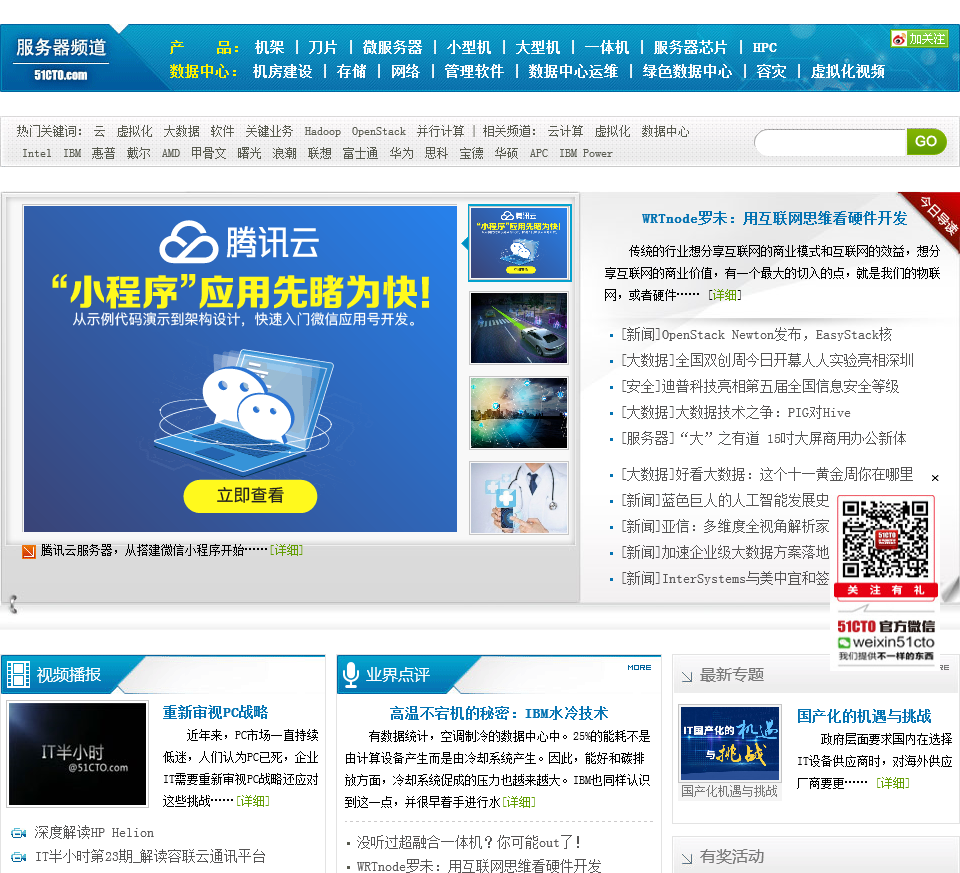The width and height of the screenshot is (960, 873).
Task: Focus the keyword search input field
Action: click(831, 142)
